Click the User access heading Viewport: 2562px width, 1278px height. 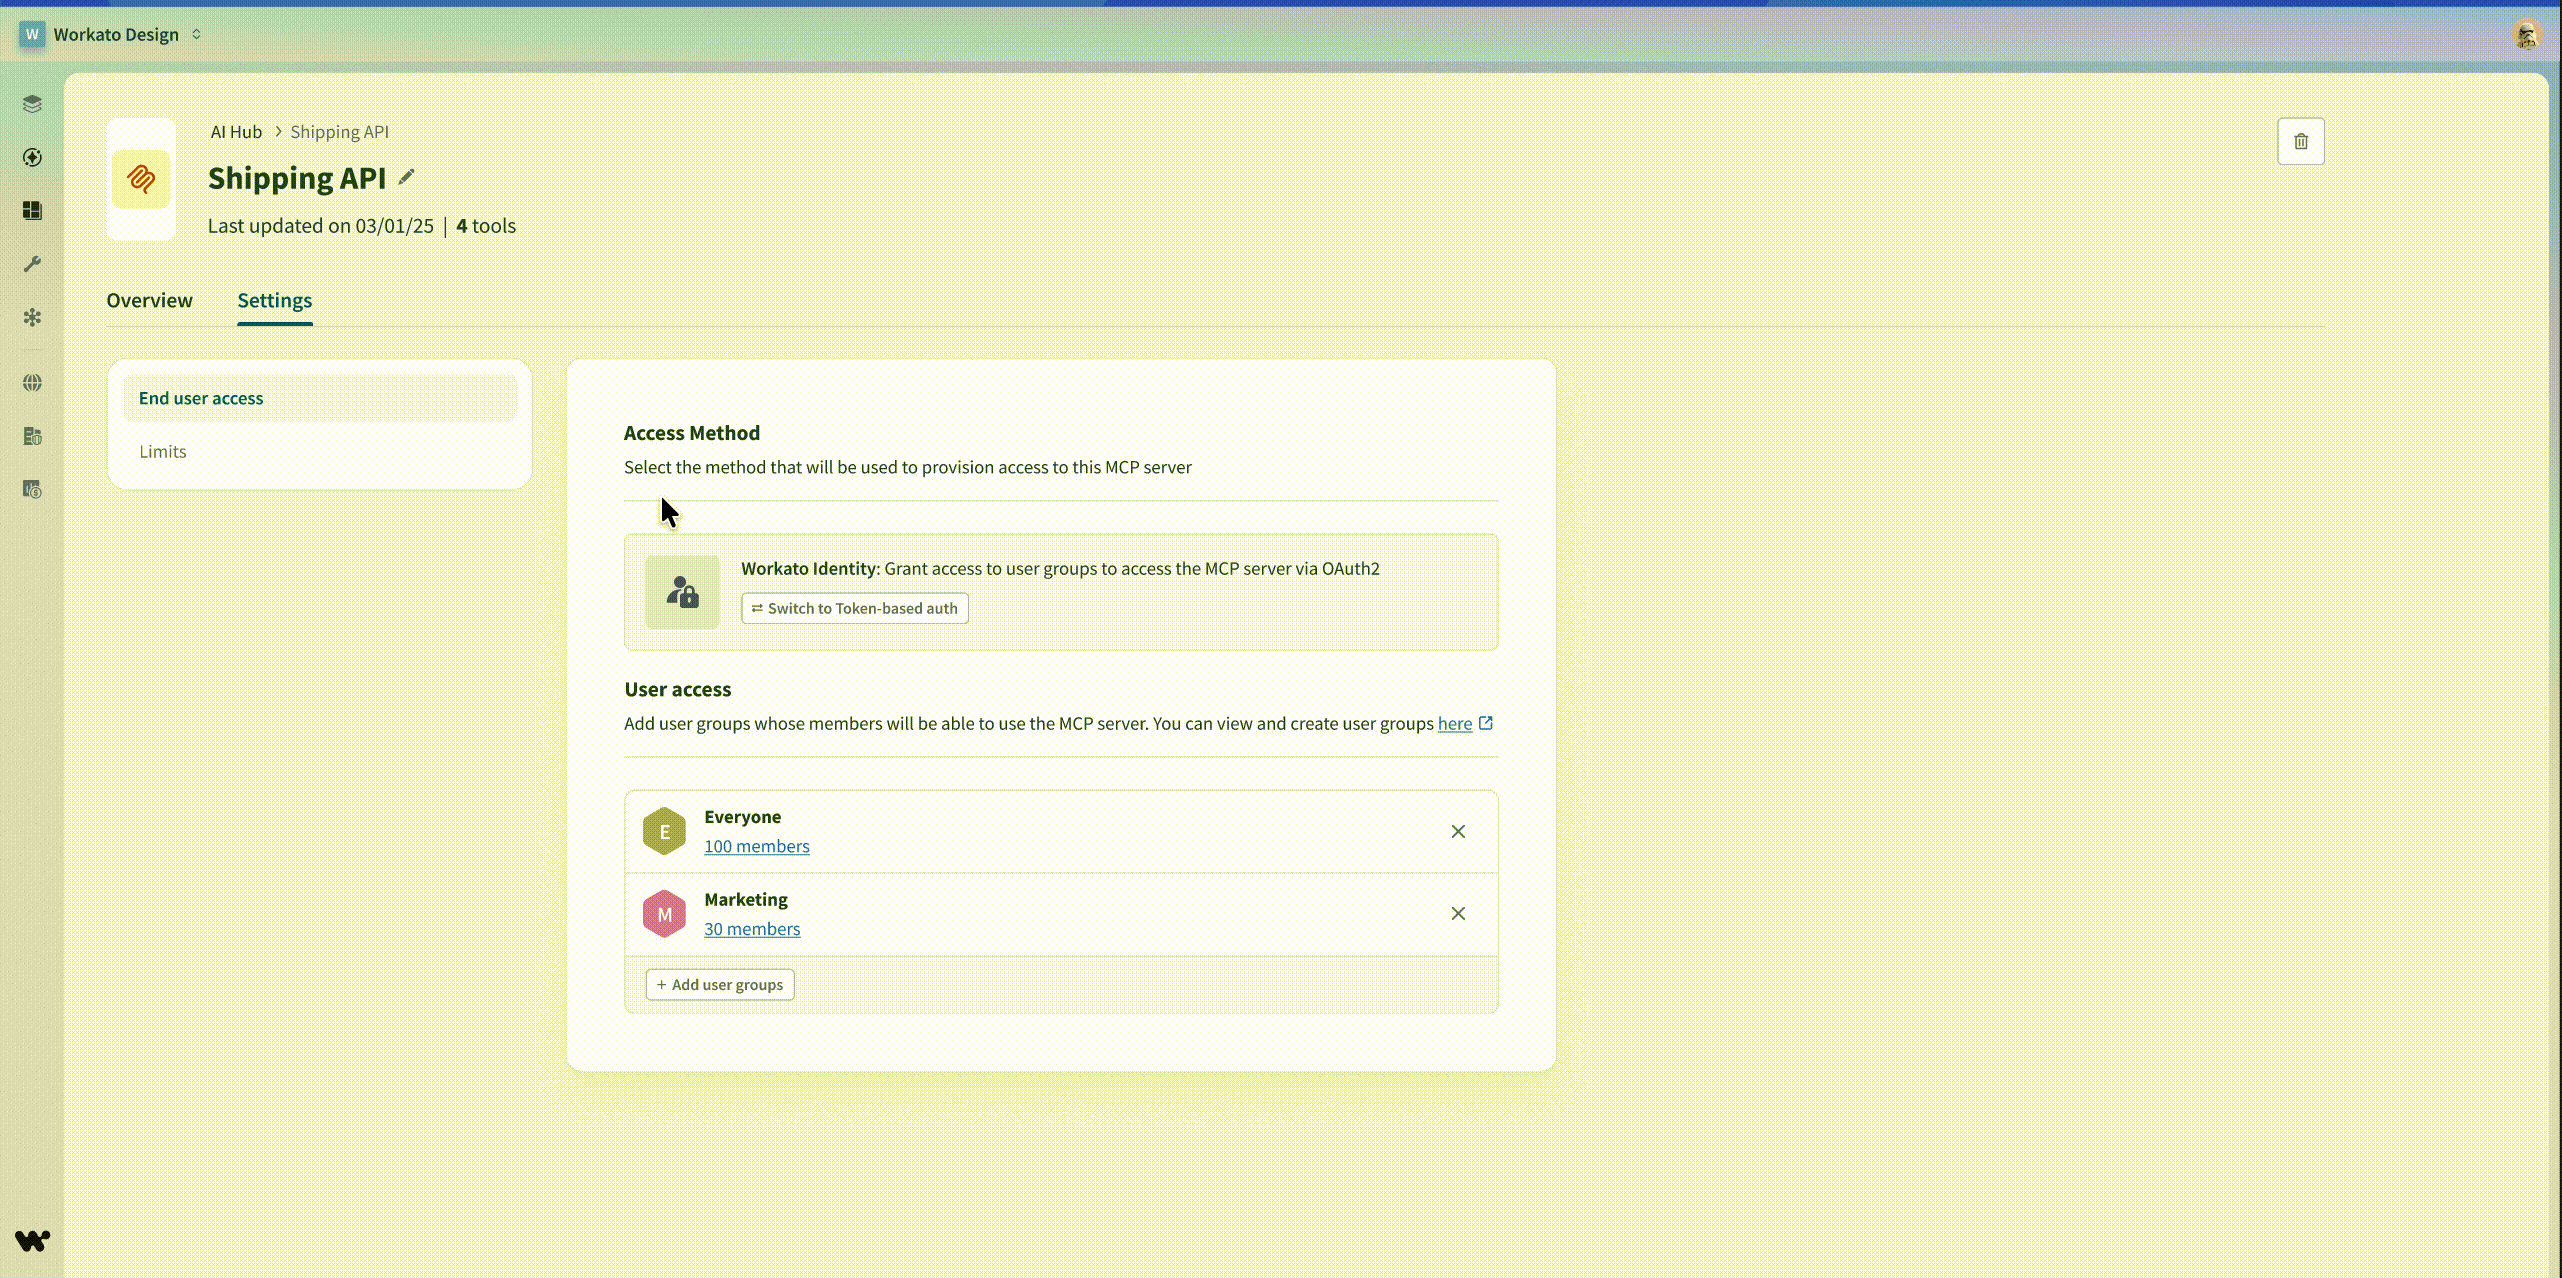[678, 689]
